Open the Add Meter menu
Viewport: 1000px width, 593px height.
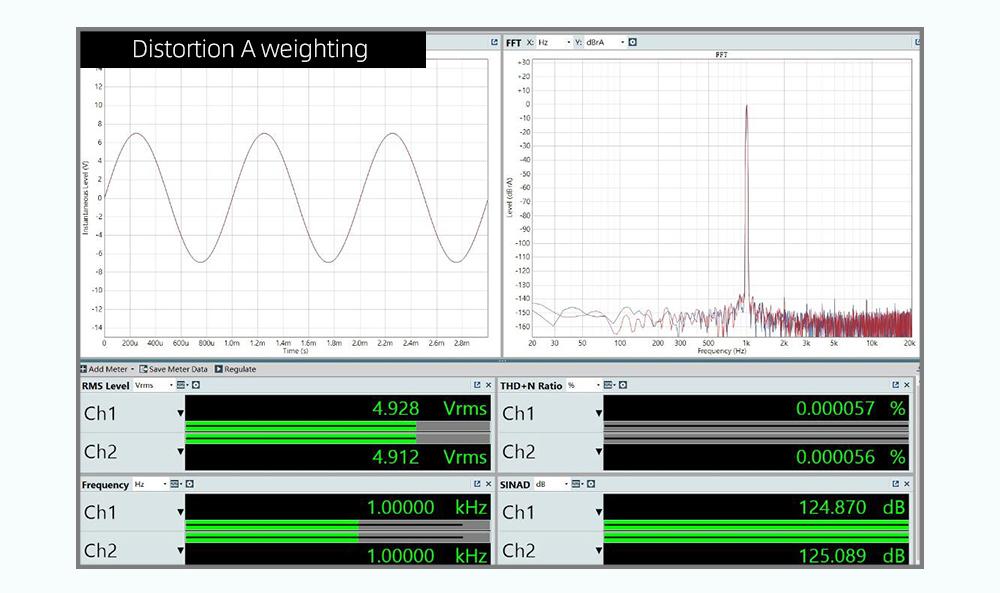point(108,369)
